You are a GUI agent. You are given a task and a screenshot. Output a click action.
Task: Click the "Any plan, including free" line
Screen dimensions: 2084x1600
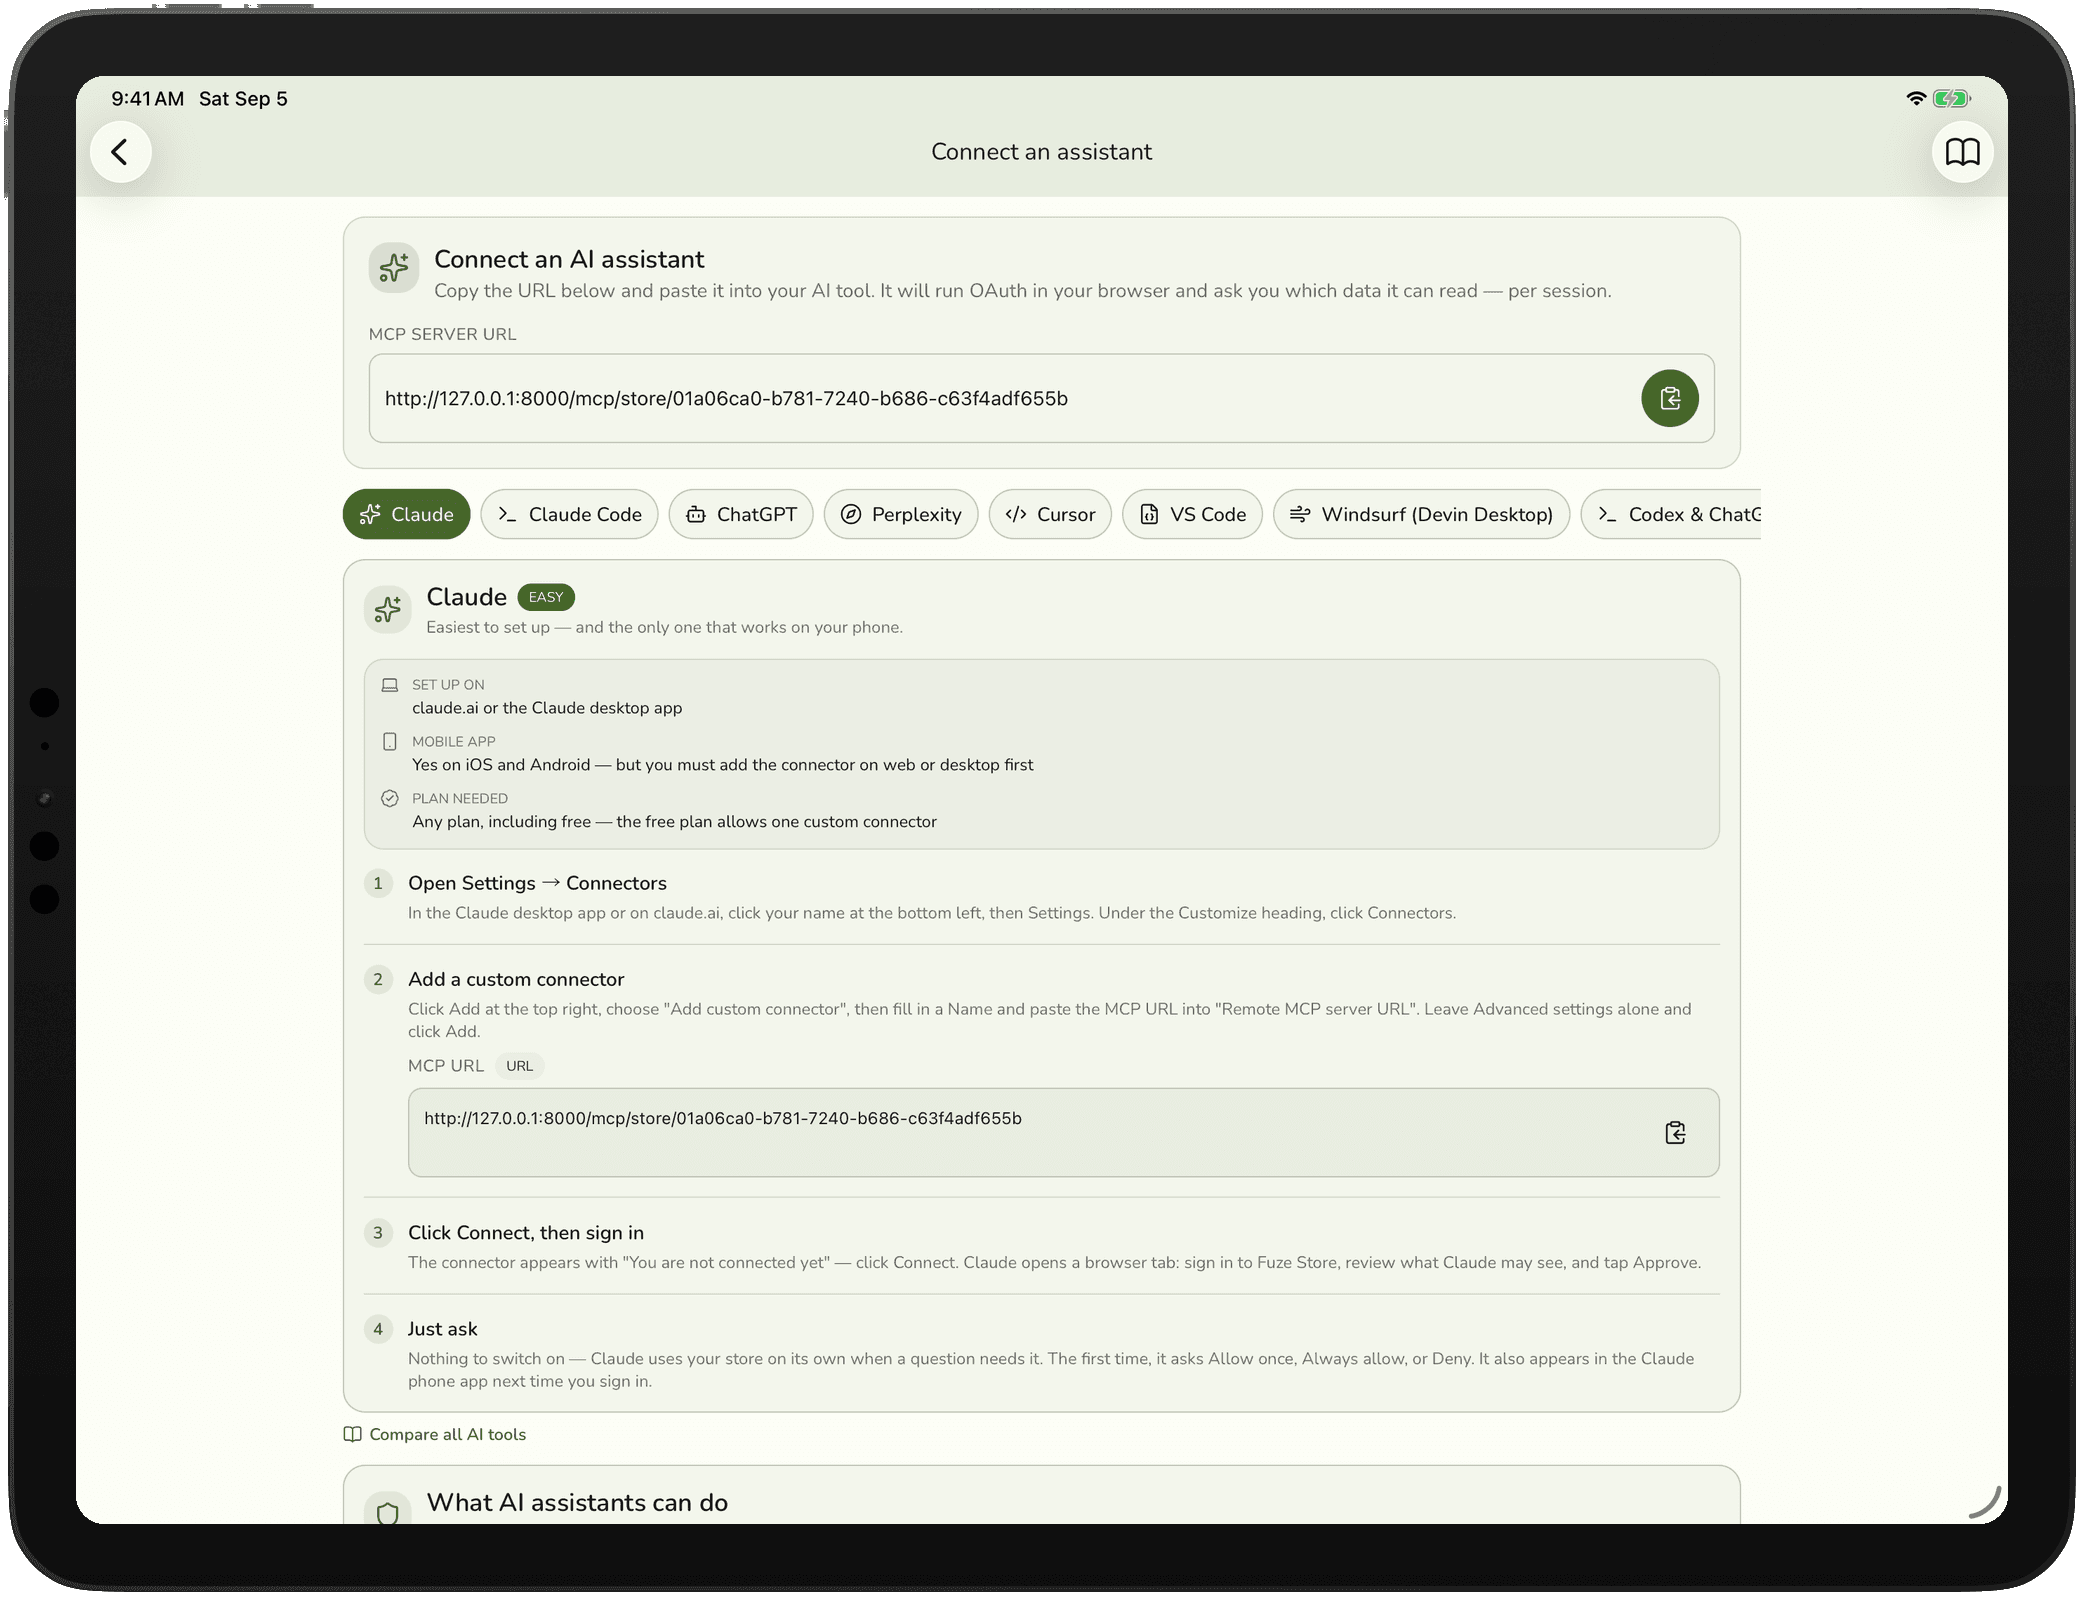[674, 822]
